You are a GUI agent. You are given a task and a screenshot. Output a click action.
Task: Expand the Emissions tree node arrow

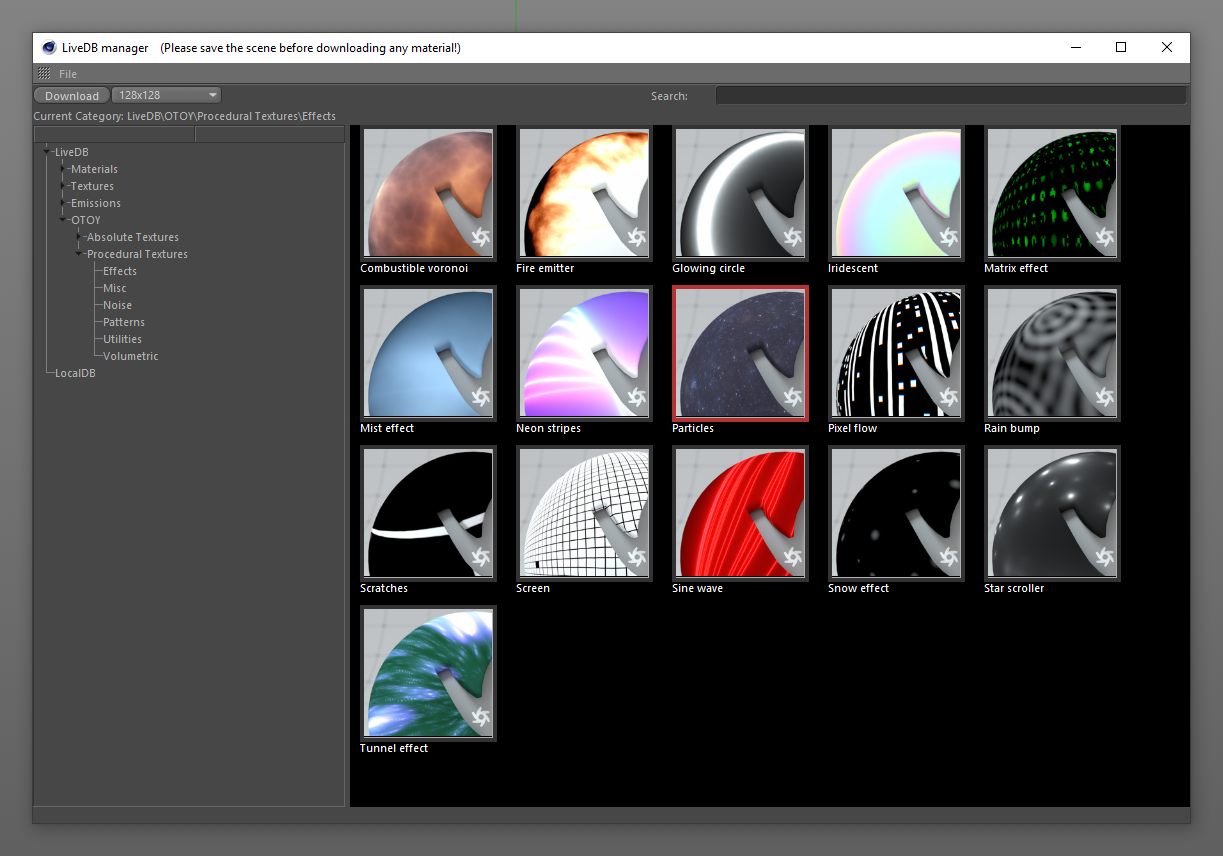[64, 203]
